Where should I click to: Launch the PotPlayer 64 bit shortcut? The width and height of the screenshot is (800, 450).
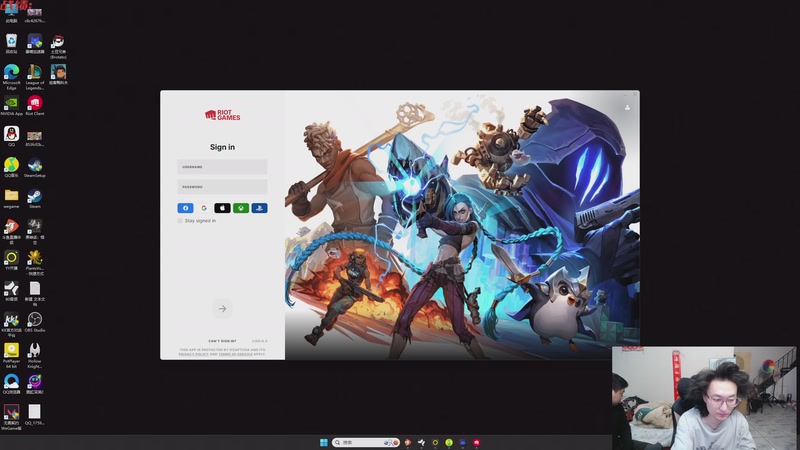pos(11,356)
